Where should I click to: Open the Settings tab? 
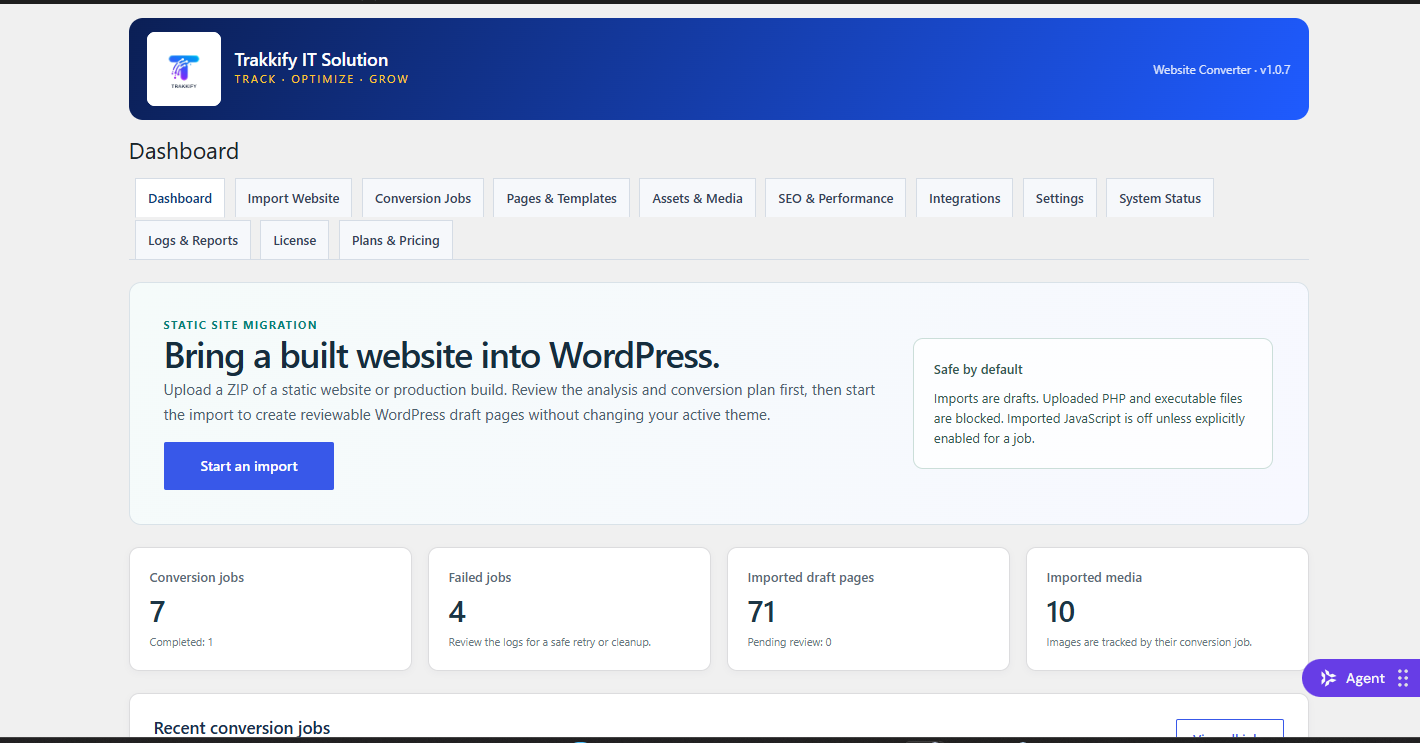coord(1060,198)
